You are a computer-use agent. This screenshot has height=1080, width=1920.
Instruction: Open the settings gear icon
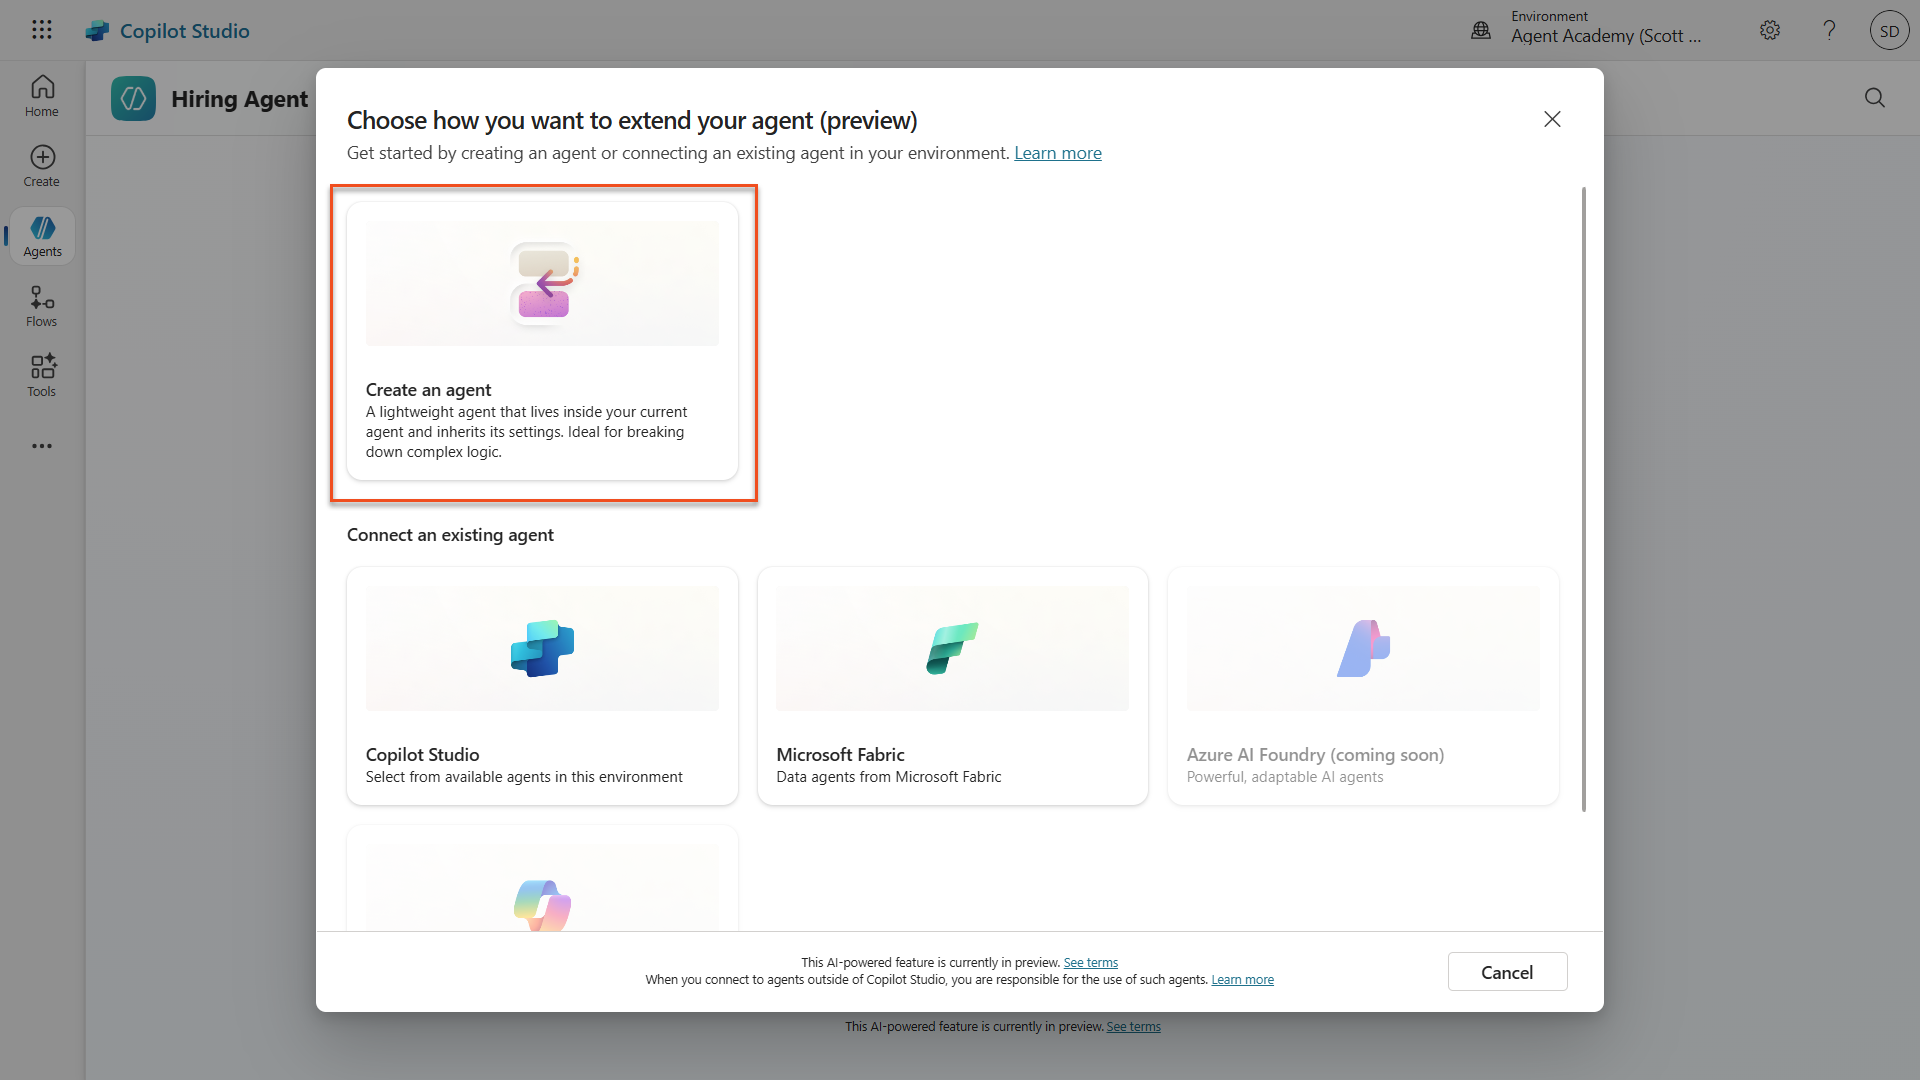1770,30
